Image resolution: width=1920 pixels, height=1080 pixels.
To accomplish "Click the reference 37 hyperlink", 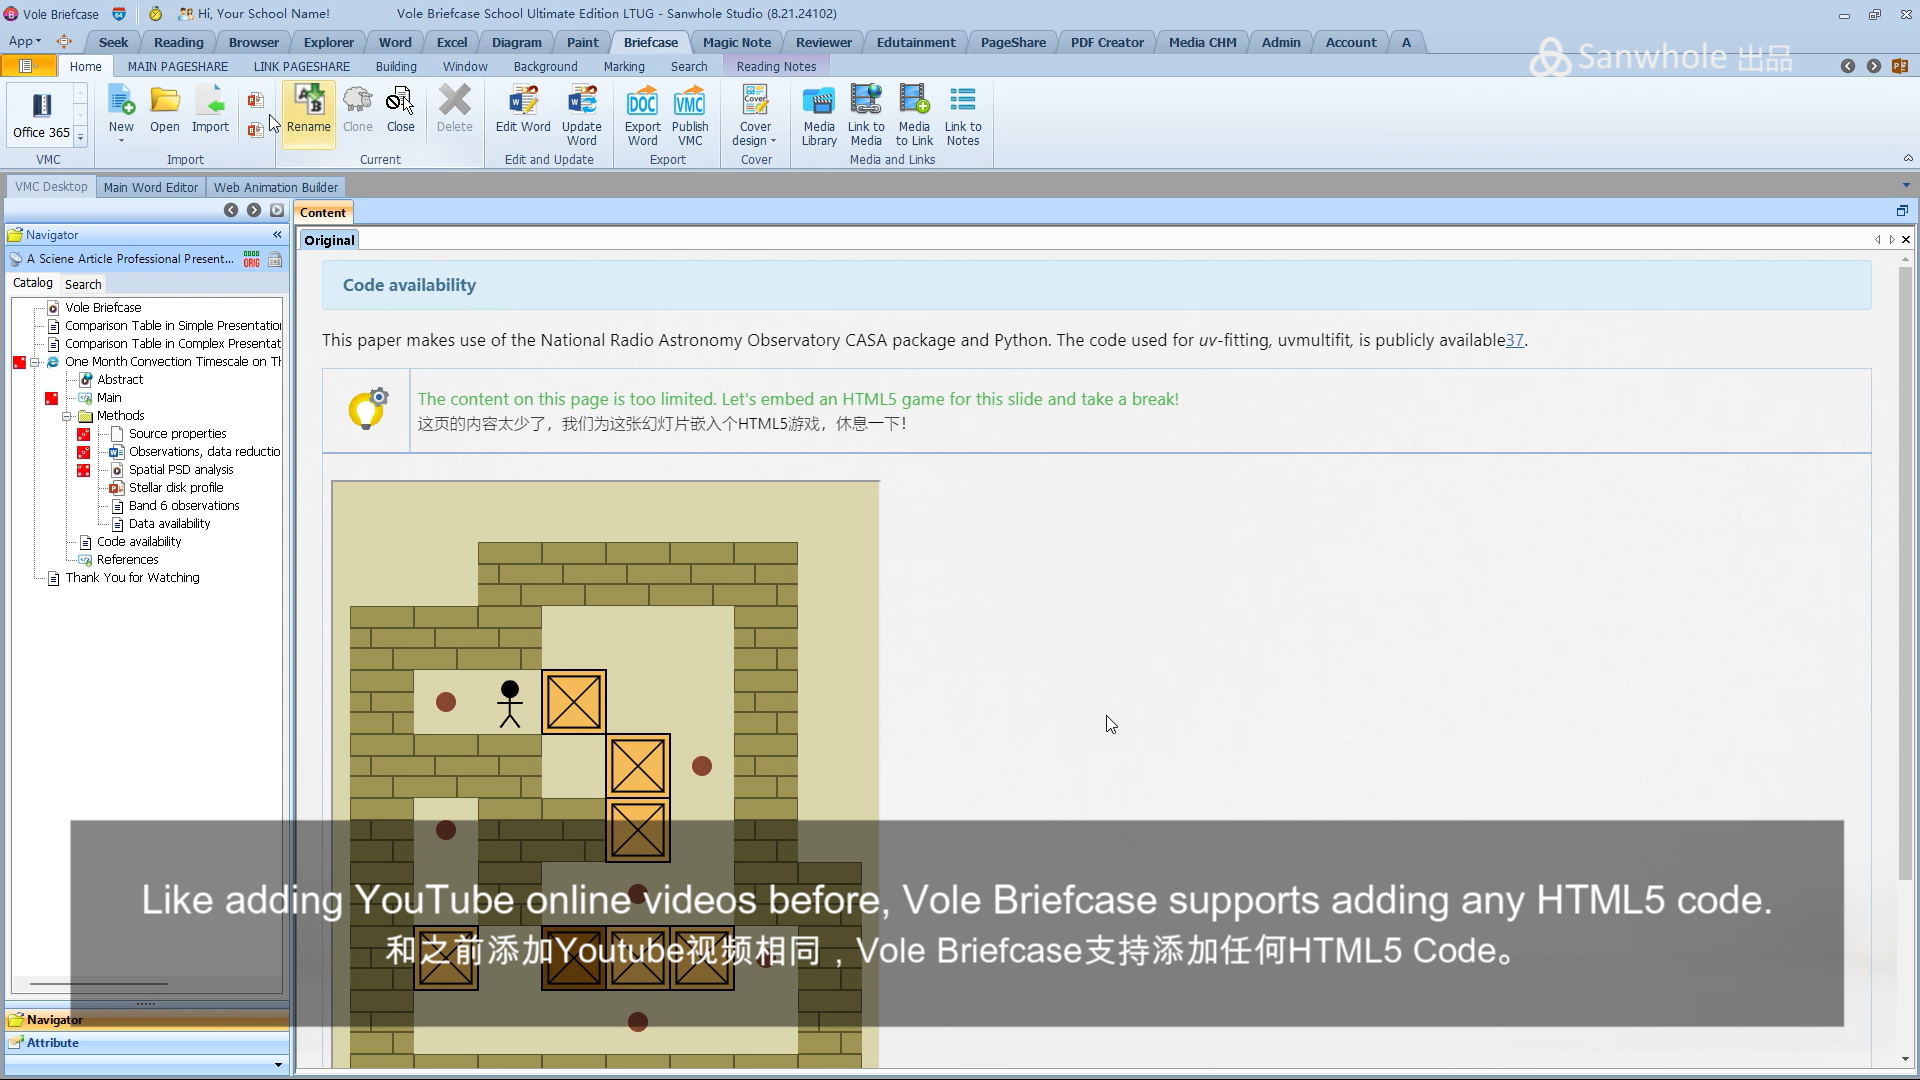I will point(1514,340).
